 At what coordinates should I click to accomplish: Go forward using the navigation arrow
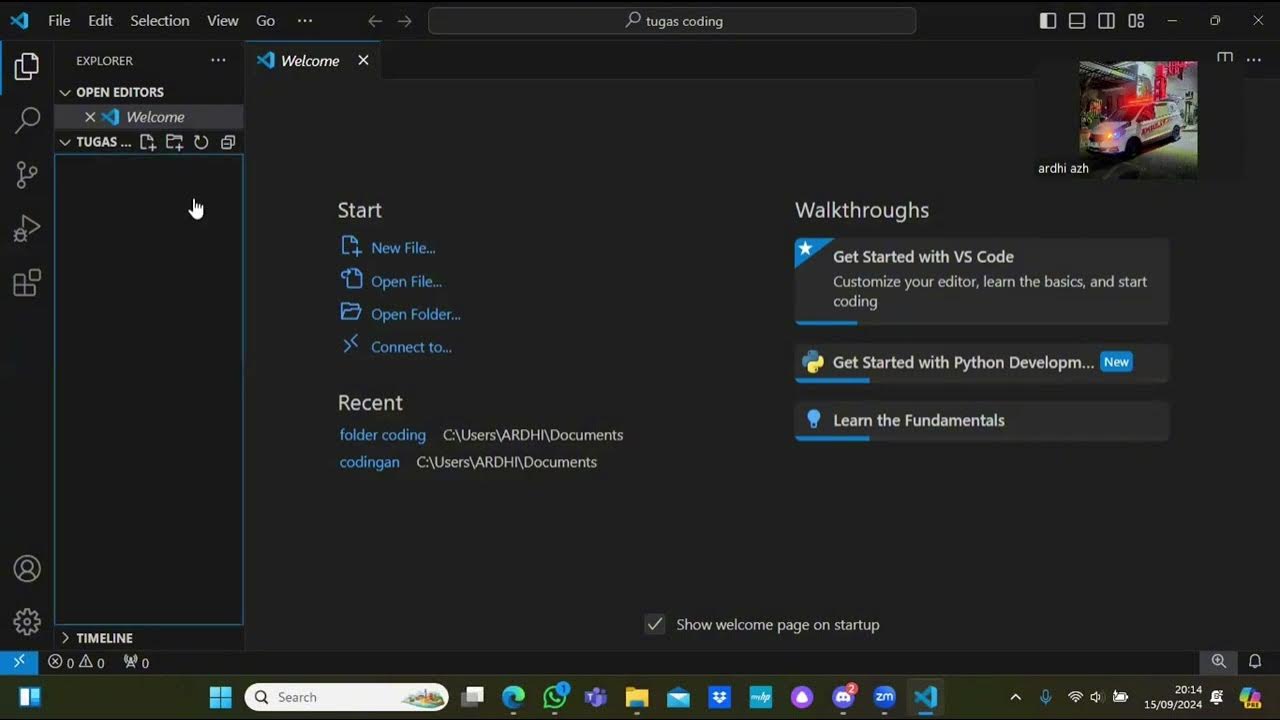coord(404,20)
